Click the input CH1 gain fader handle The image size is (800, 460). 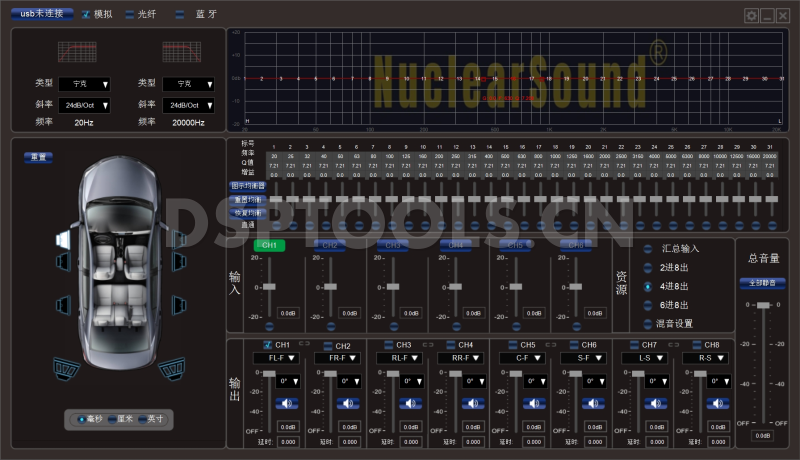tap(269, 287)
